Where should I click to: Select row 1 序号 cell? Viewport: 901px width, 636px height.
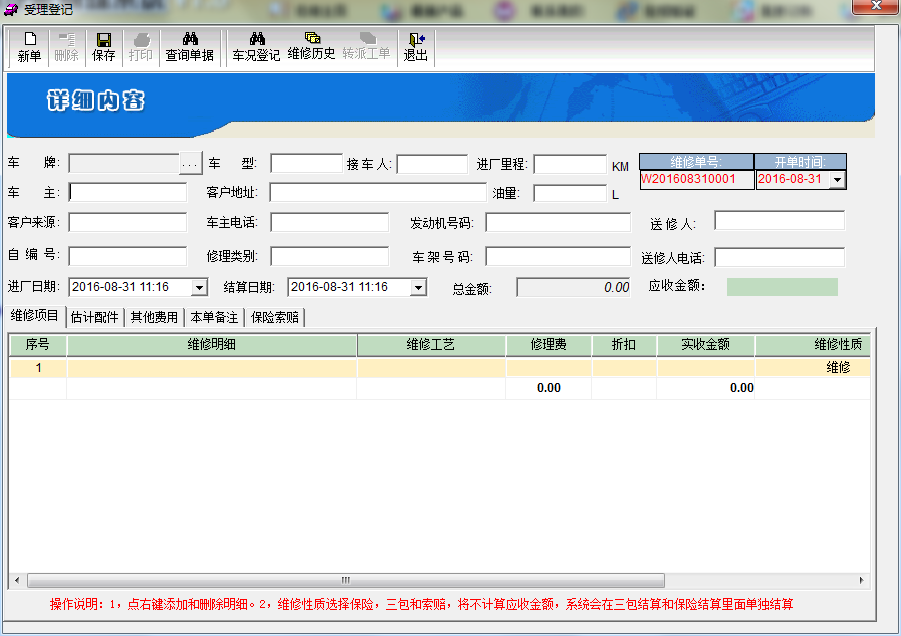38,368
